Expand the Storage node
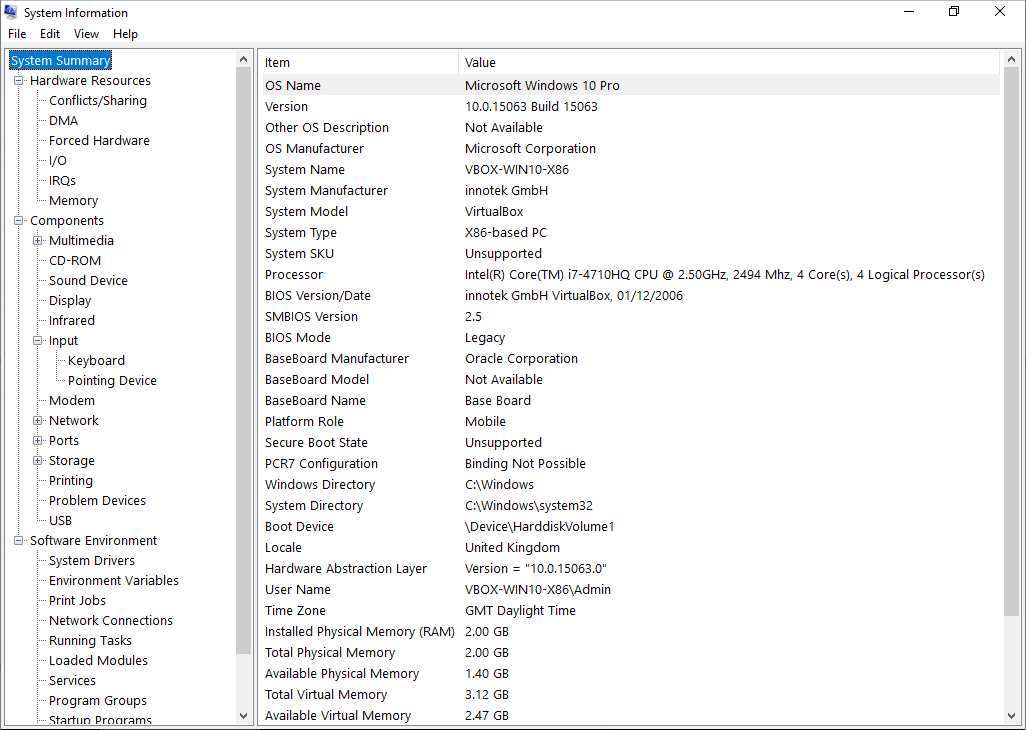Image resolution: width=1026 pixels, height=730 pixels. pos(38,461)
